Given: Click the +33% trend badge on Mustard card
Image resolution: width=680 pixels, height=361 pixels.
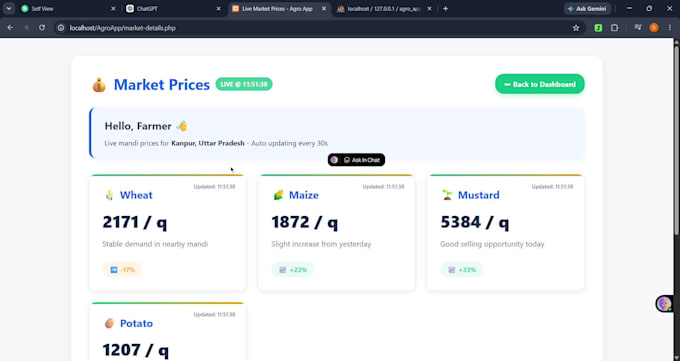Looking at the screenshot, I should click(x=461, y=270).
